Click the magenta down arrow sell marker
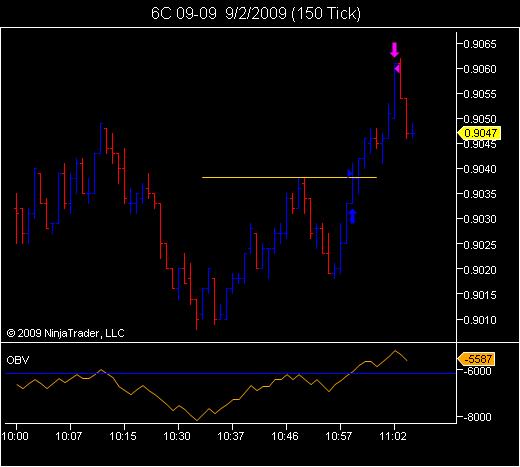 tap(395, 49)
